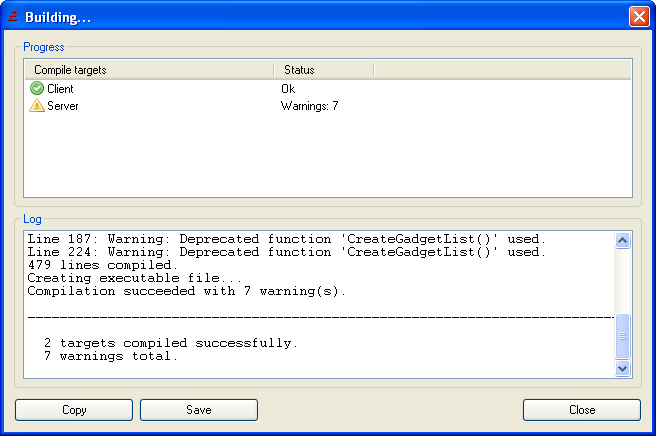Click the "Compilation succeeded with 7 warning(s)" line
The width and height of the screenshot is (656, 436).
pos(186,292)
